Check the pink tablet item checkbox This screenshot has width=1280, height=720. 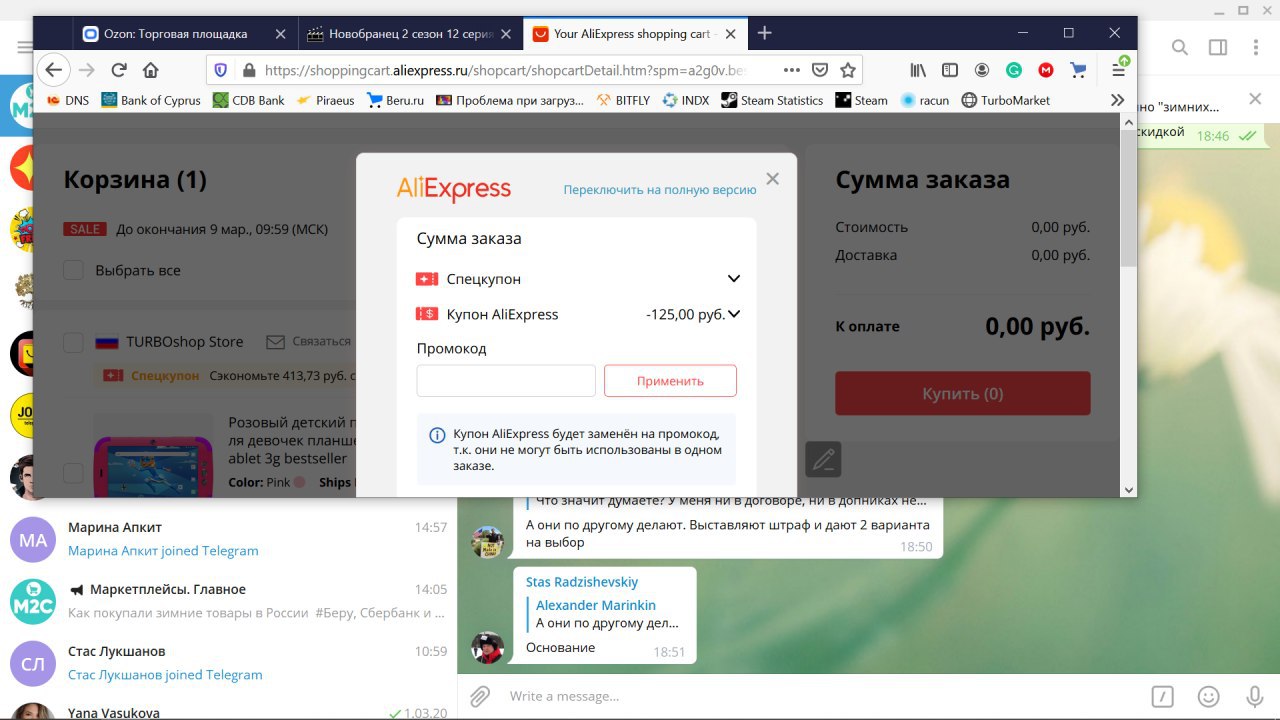(73, 472)
